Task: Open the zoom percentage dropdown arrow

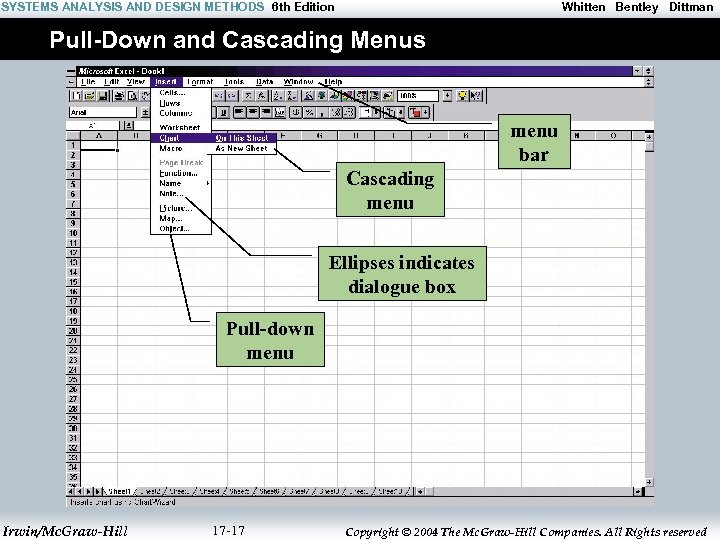Action: [447, 96]
